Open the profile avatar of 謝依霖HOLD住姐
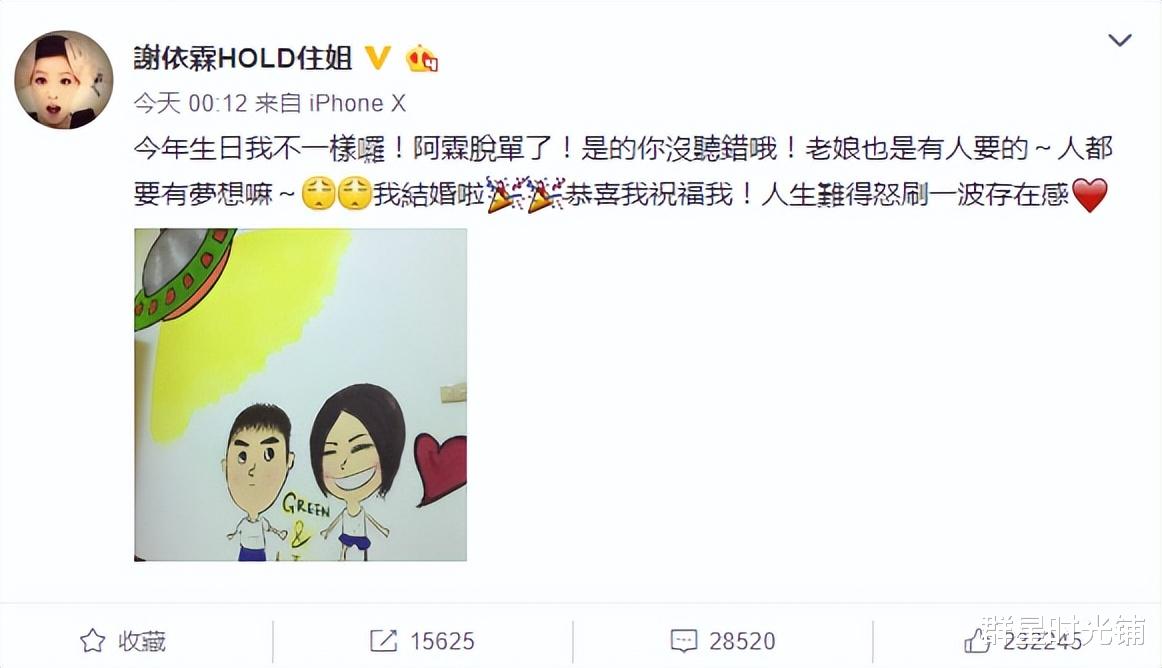This screenshot has height=668, width=1162. coord(64,80)
